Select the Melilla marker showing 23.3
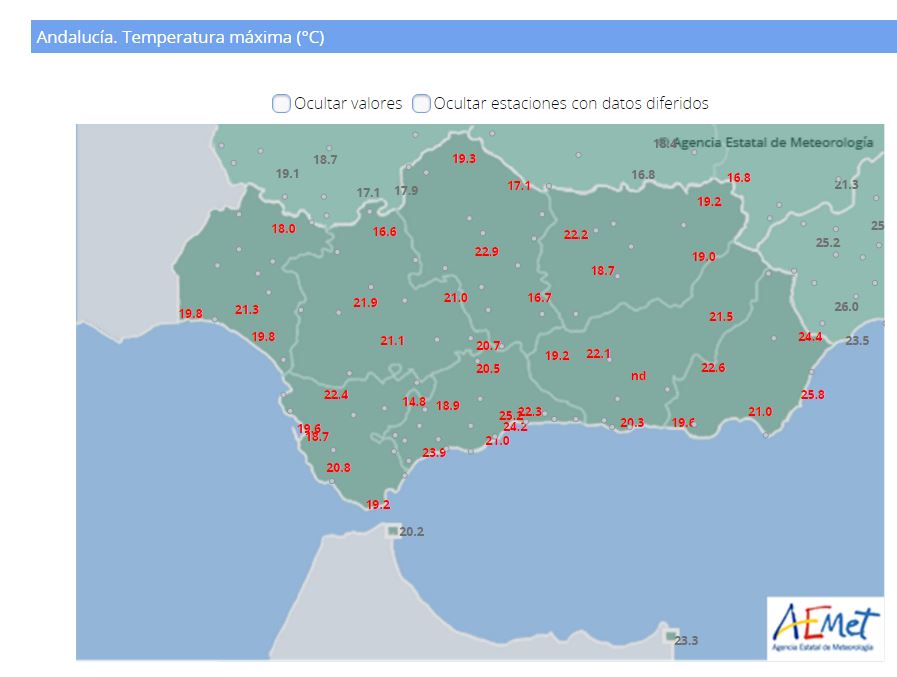 coord(670,637)
